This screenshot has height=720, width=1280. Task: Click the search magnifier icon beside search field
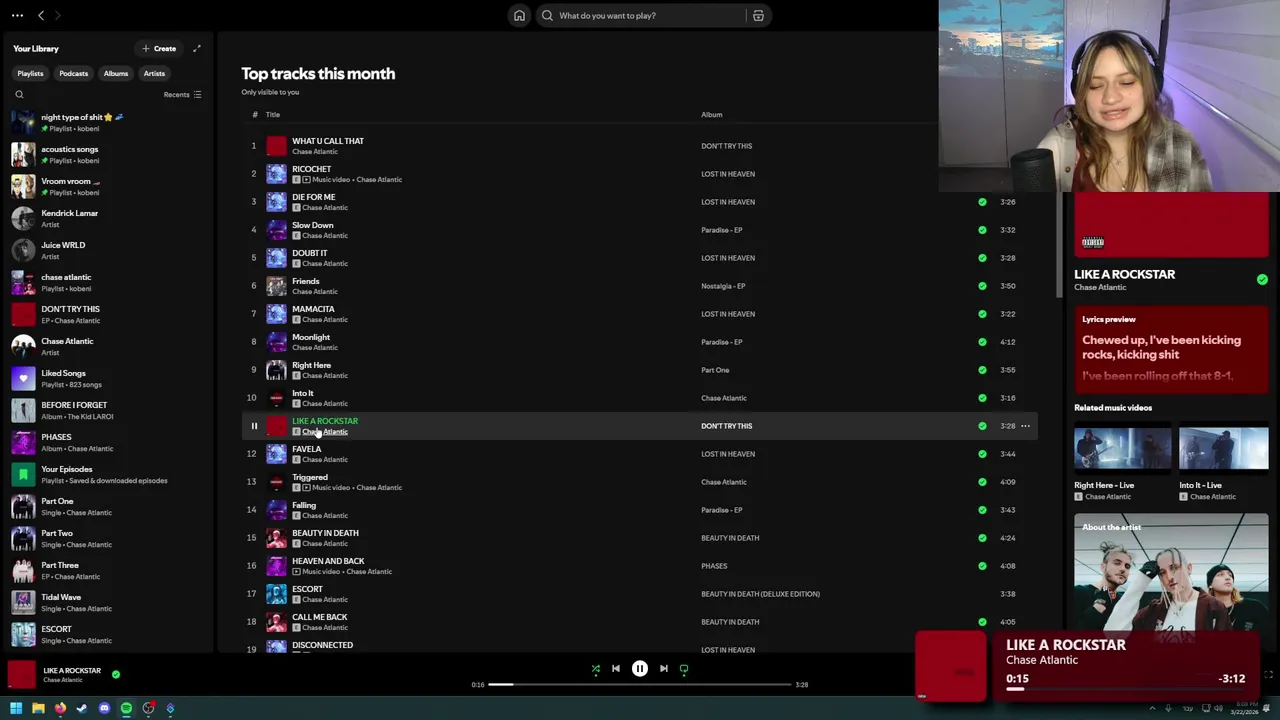(x=547, y=15)
